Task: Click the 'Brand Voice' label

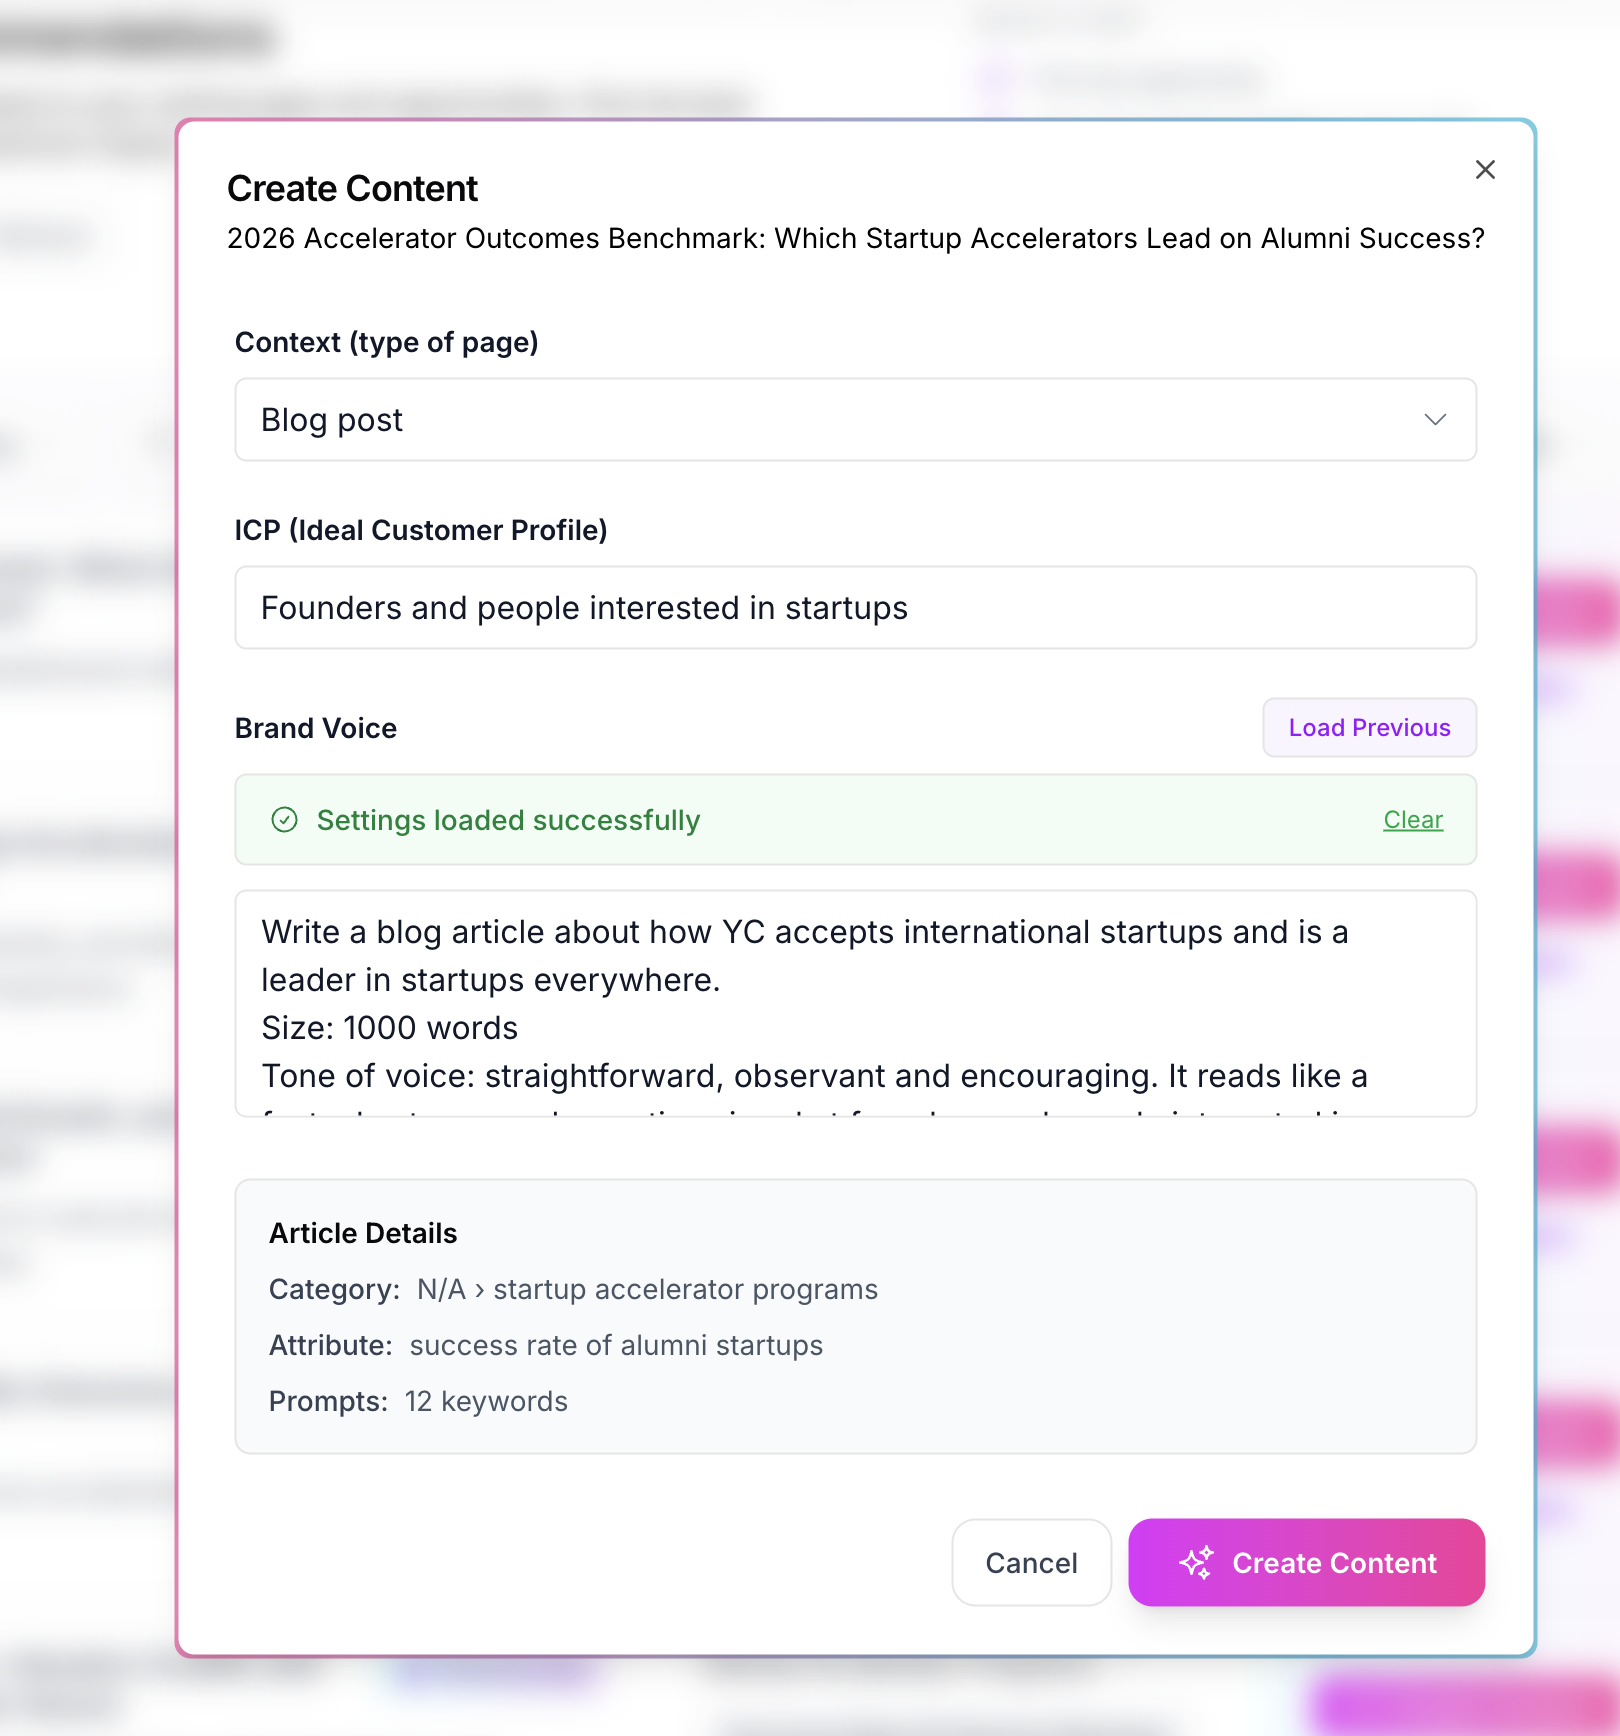Action: (x=315, y=728)
